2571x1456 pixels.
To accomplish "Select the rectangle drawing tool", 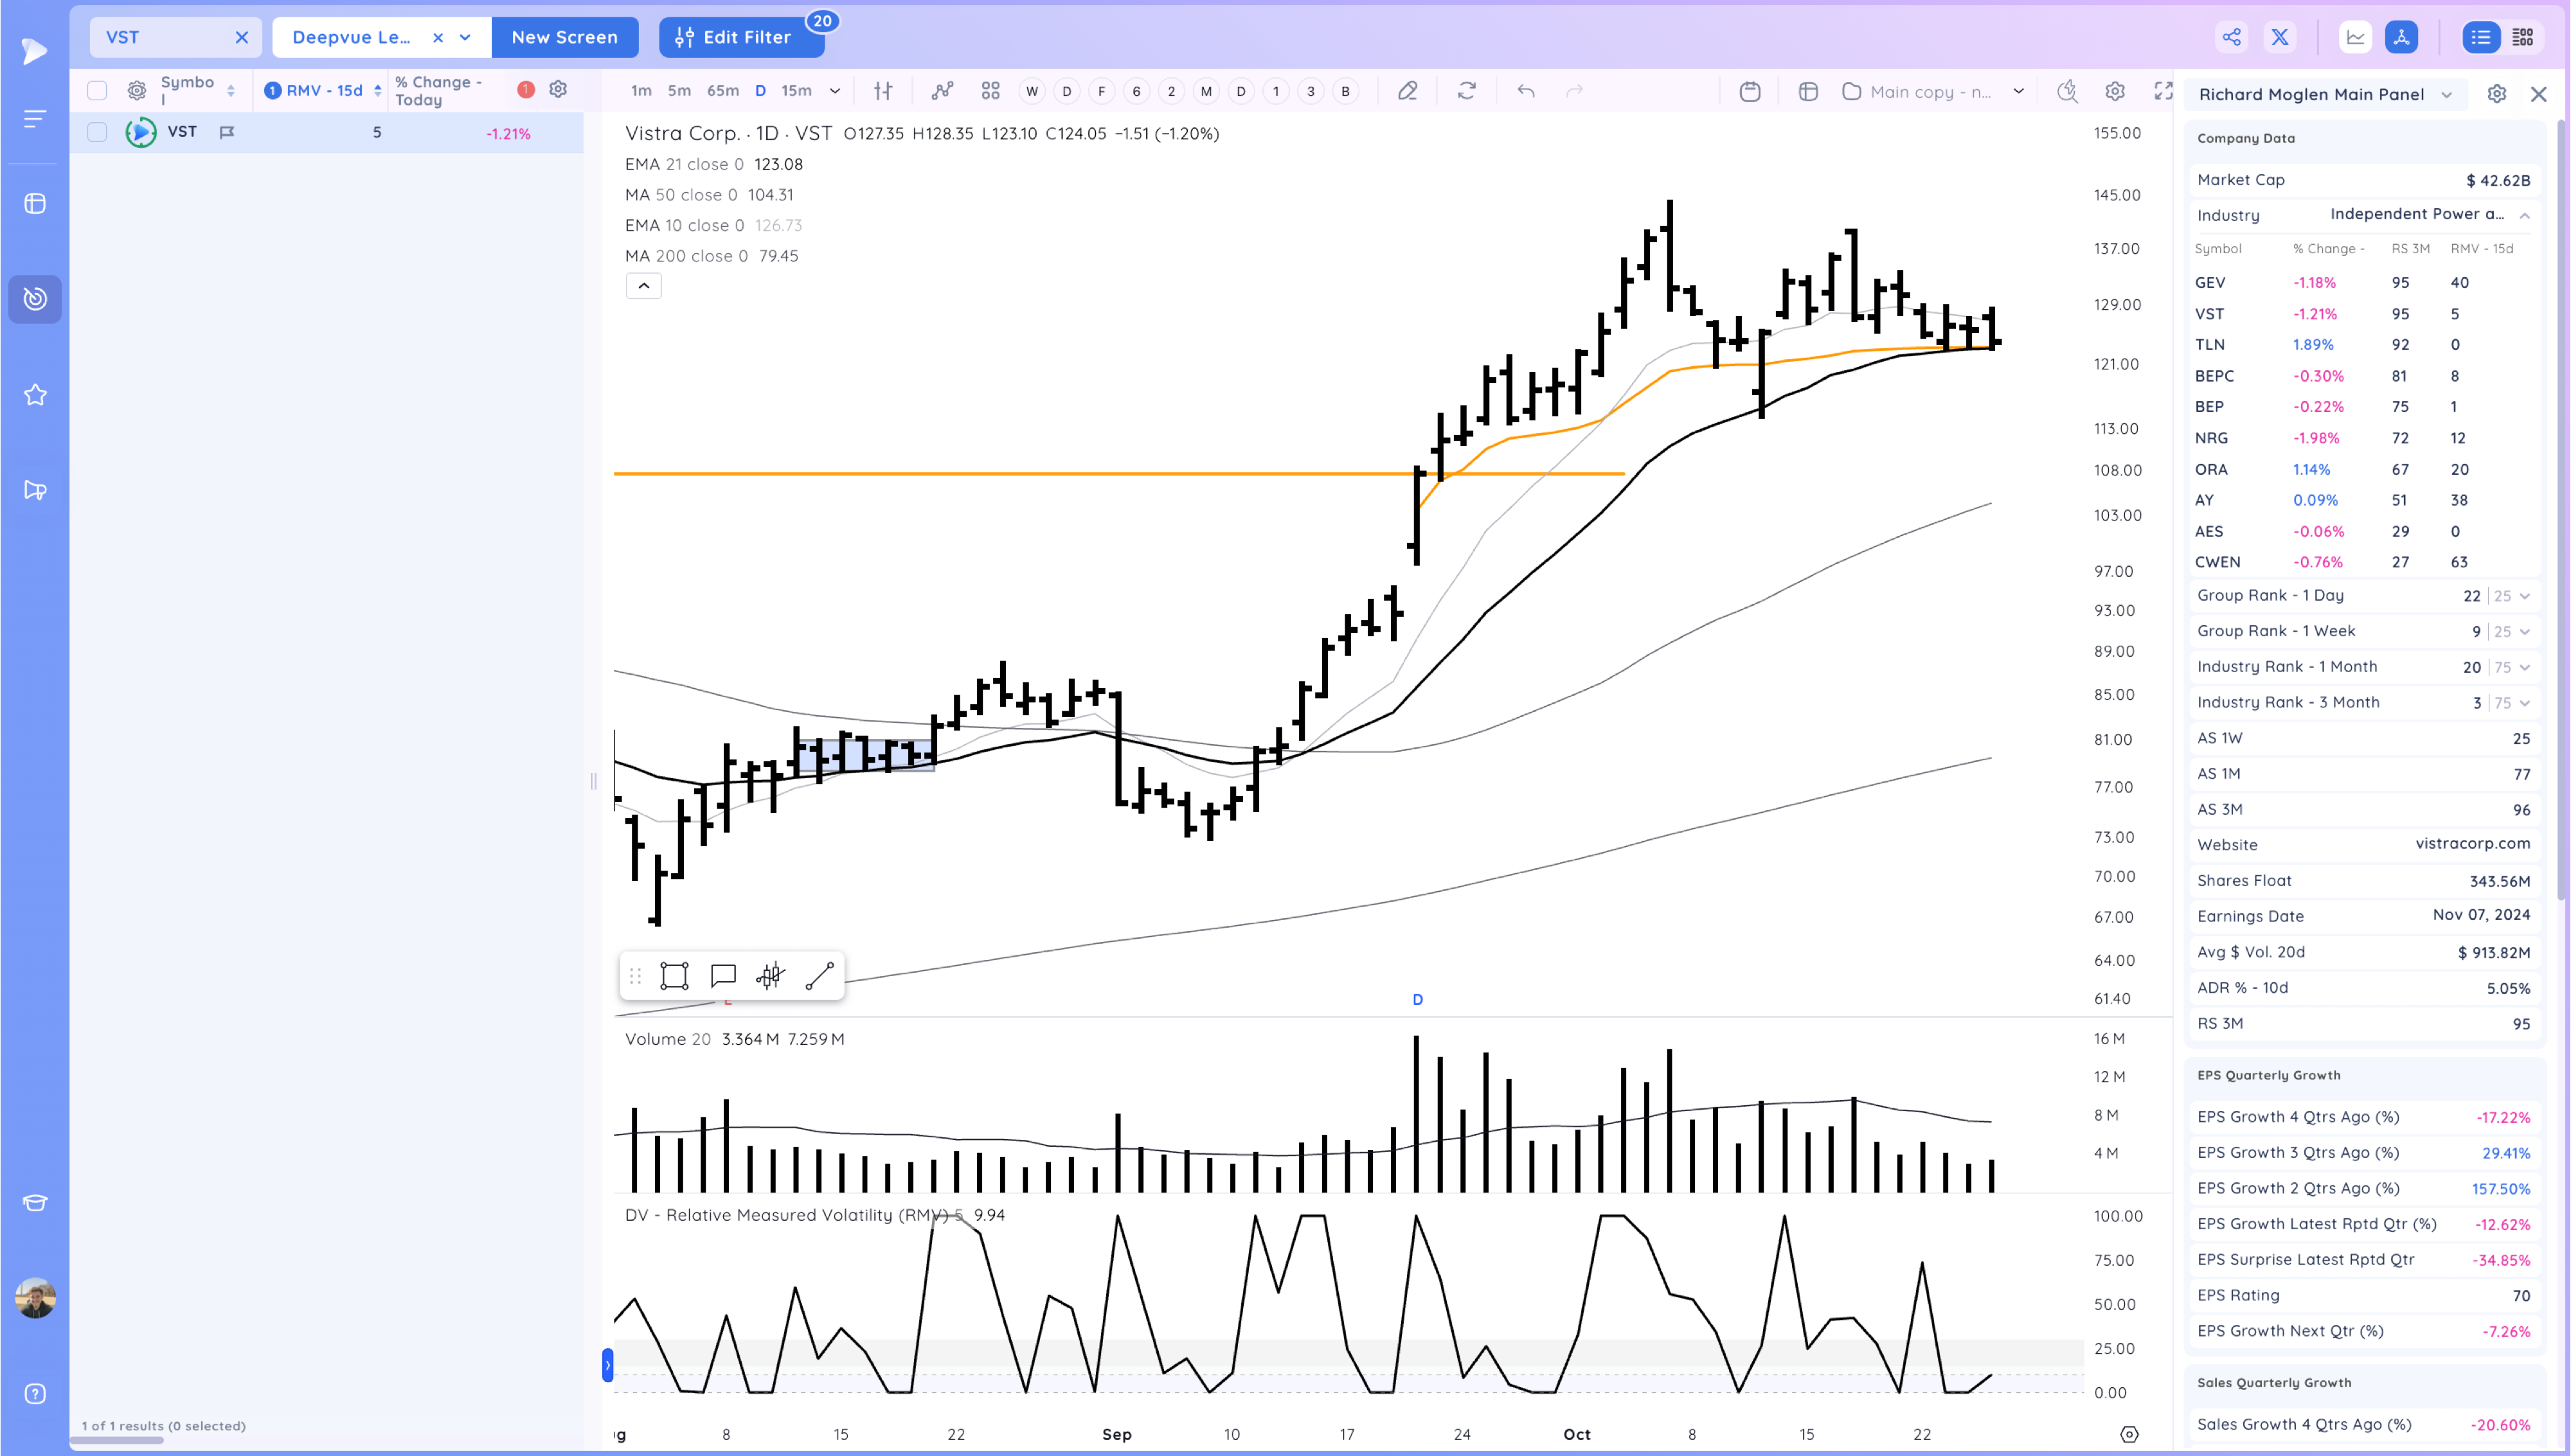I will pos(674,976).
